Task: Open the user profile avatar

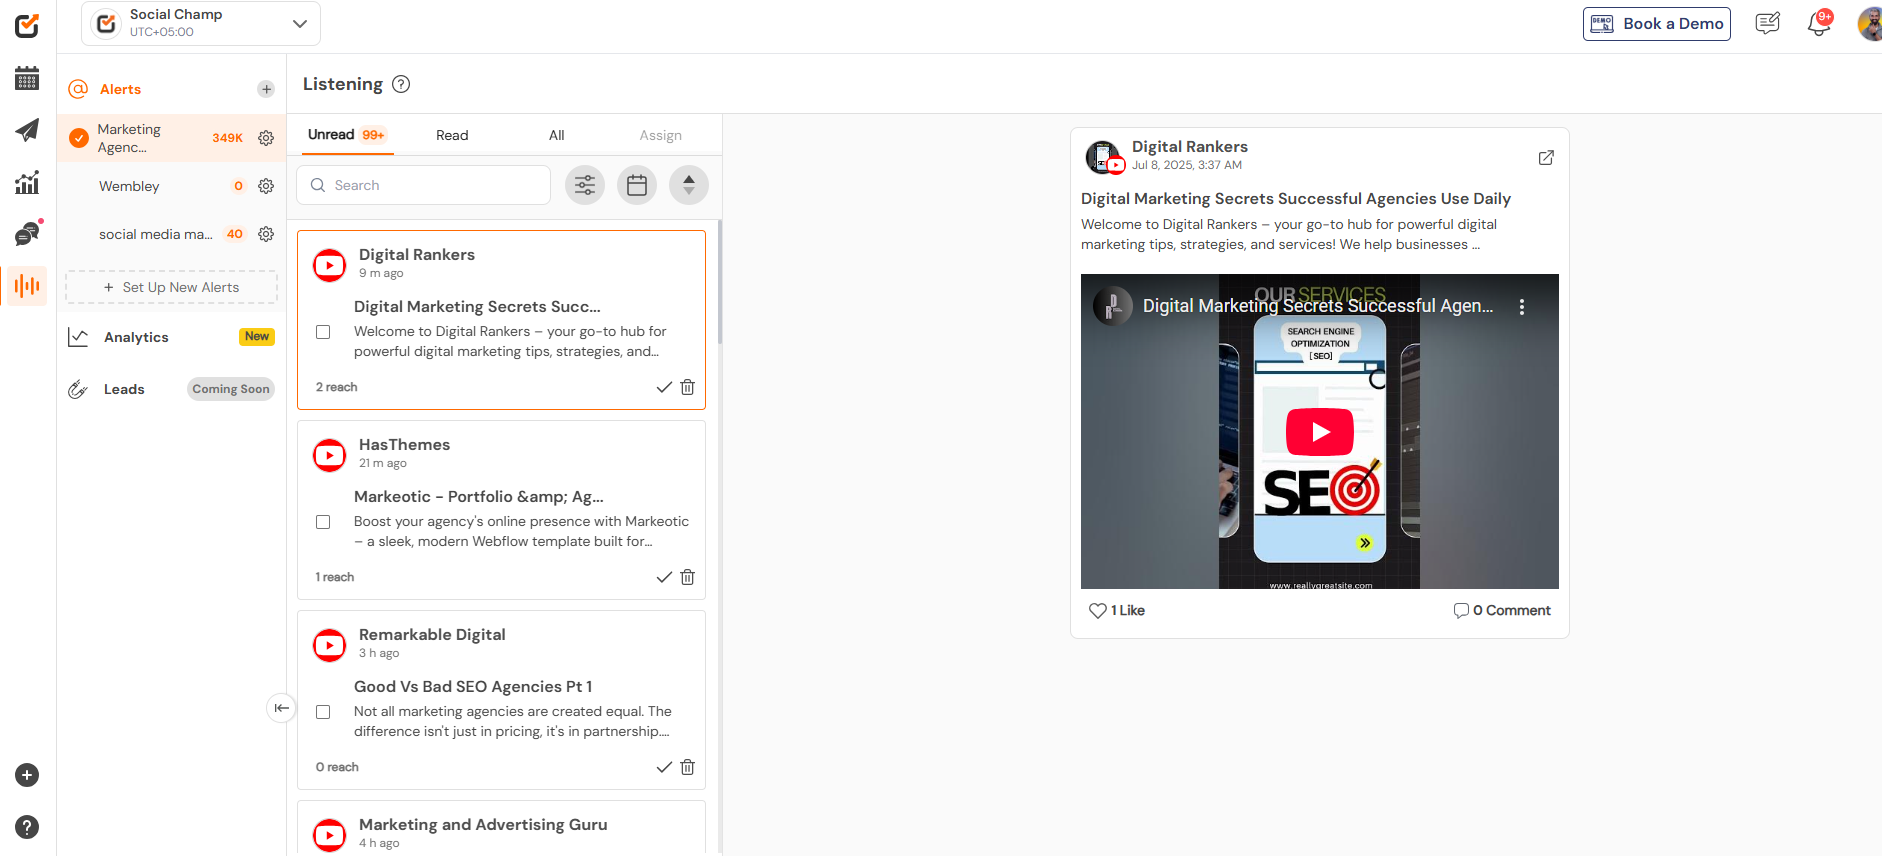Action: click(1869, 23)
